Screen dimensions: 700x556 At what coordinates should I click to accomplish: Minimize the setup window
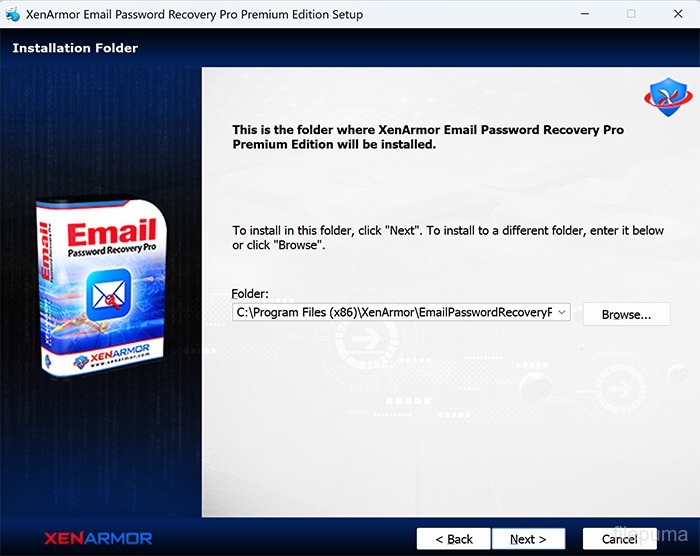[585, 14]
